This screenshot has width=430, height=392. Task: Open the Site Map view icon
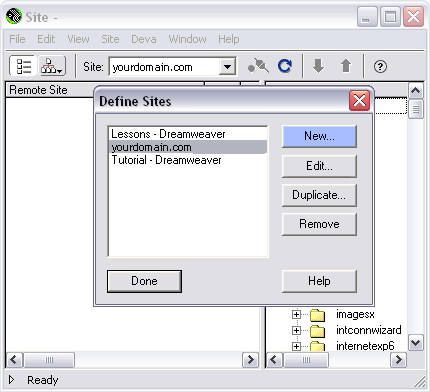52,66
